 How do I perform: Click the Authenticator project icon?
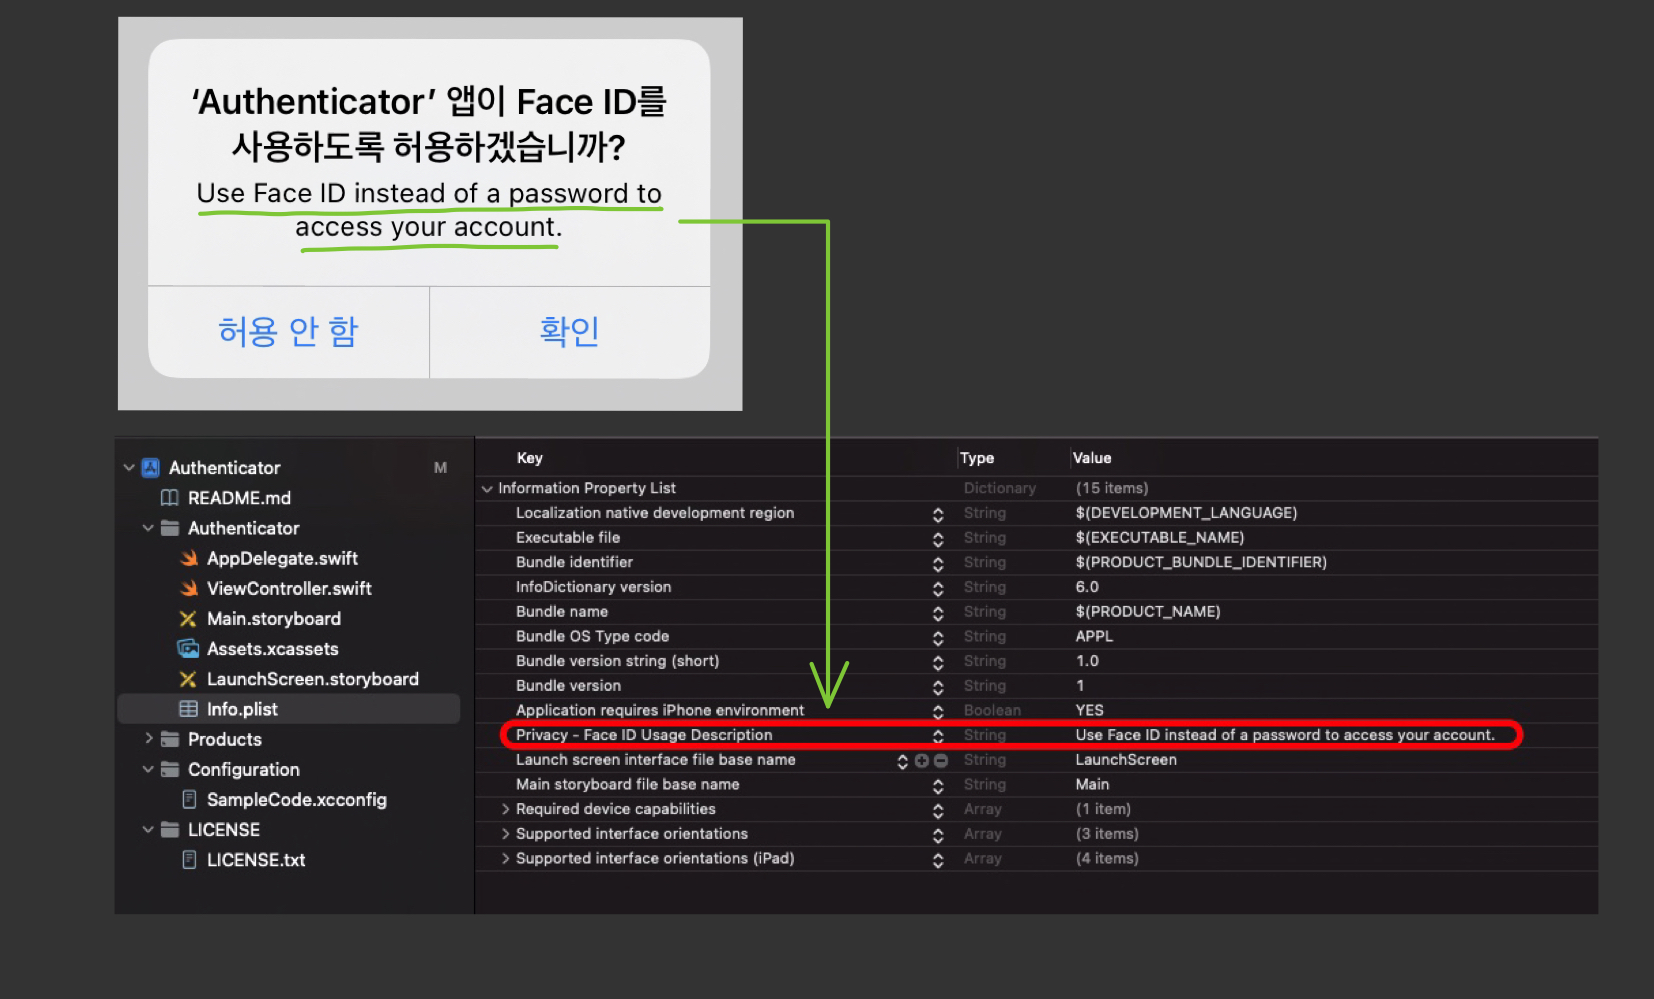point(151,467)
